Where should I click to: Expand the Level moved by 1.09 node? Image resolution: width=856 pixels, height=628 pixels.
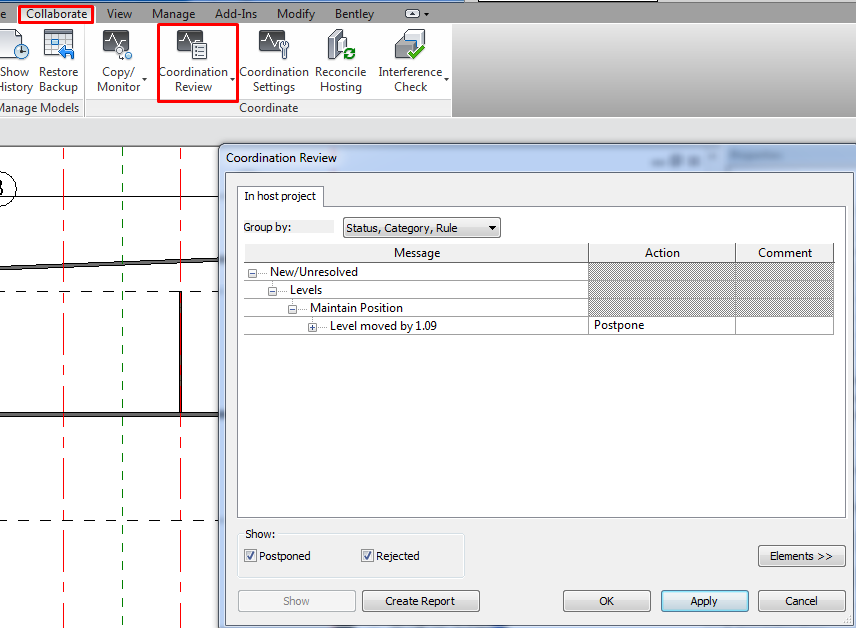(x=312, y=327)
